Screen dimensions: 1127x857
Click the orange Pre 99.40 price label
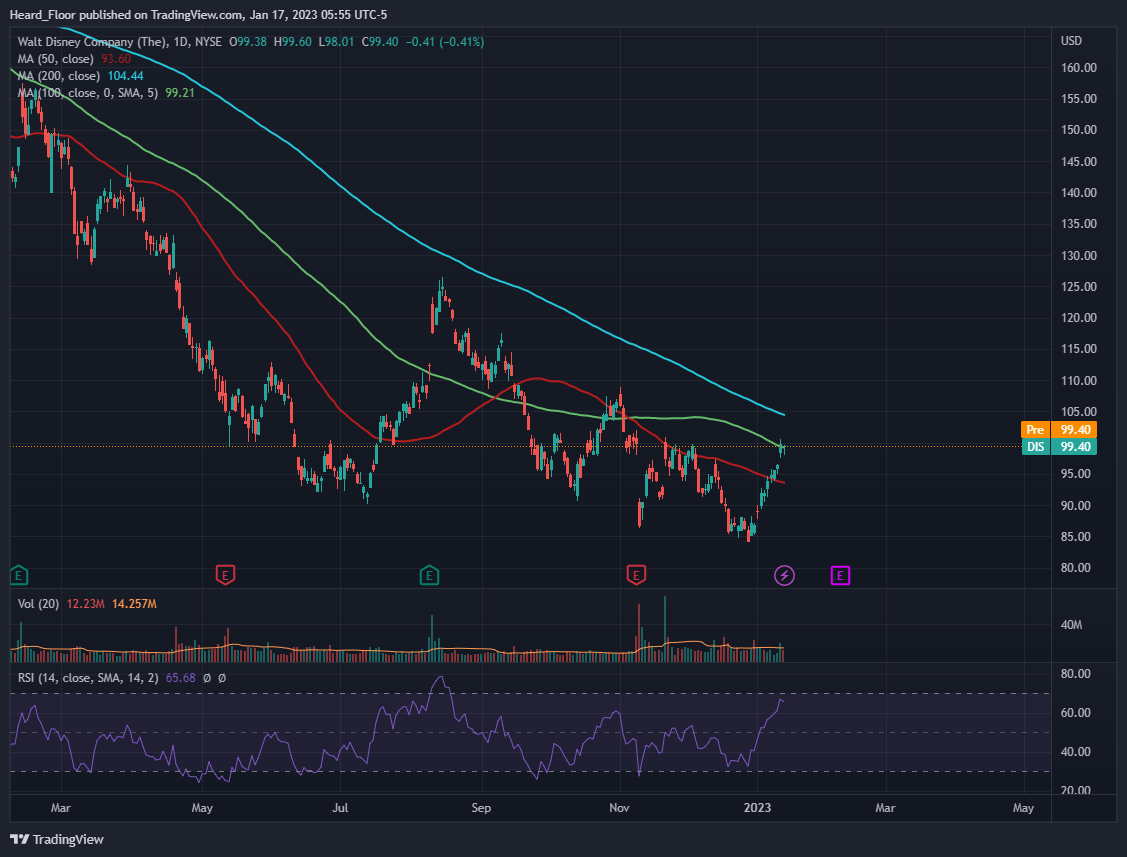click(1058, 430)
